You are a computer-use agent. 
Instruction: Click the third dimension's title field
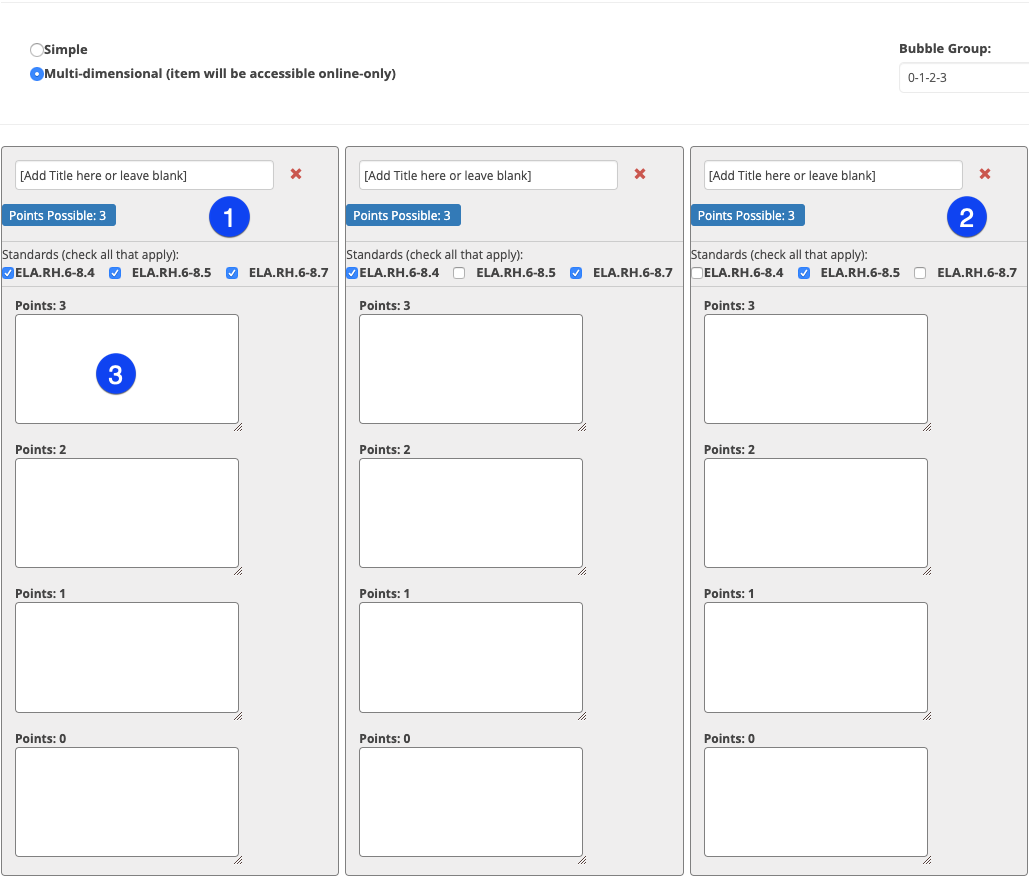[x=833, y=175]
